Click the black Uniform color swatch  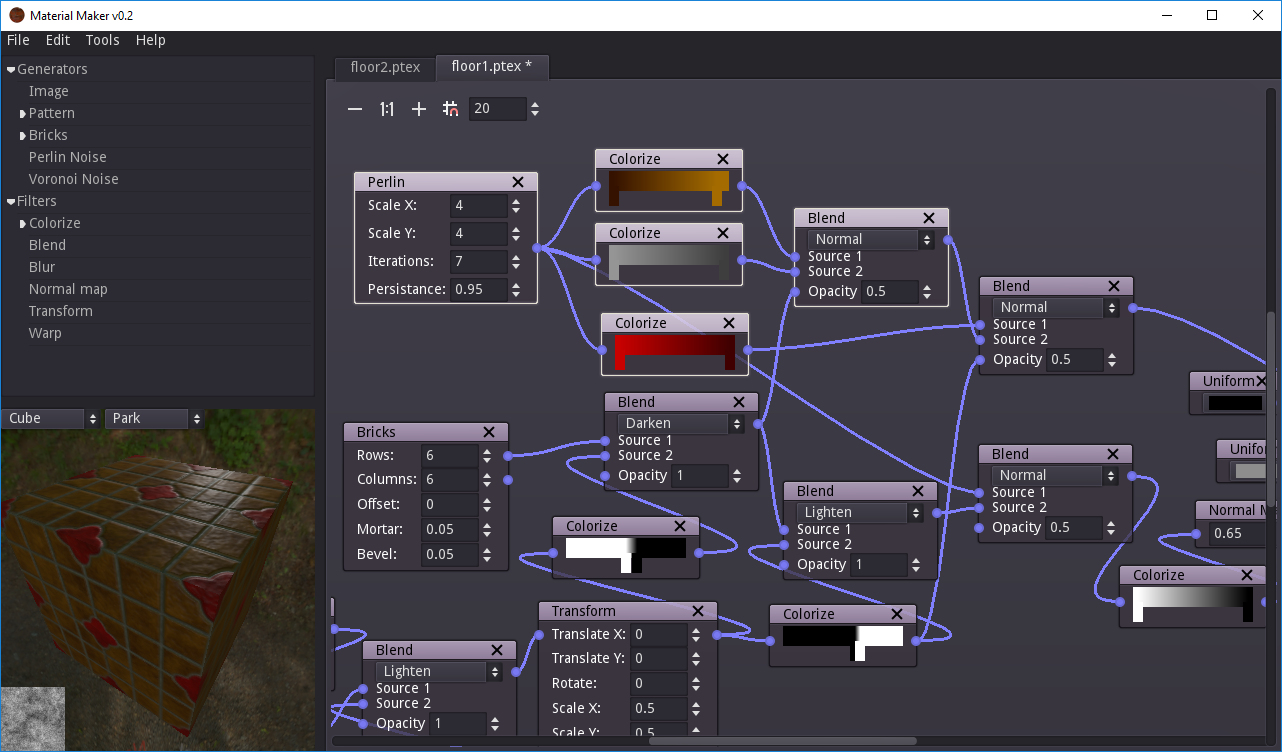[x=1235, y=403]
